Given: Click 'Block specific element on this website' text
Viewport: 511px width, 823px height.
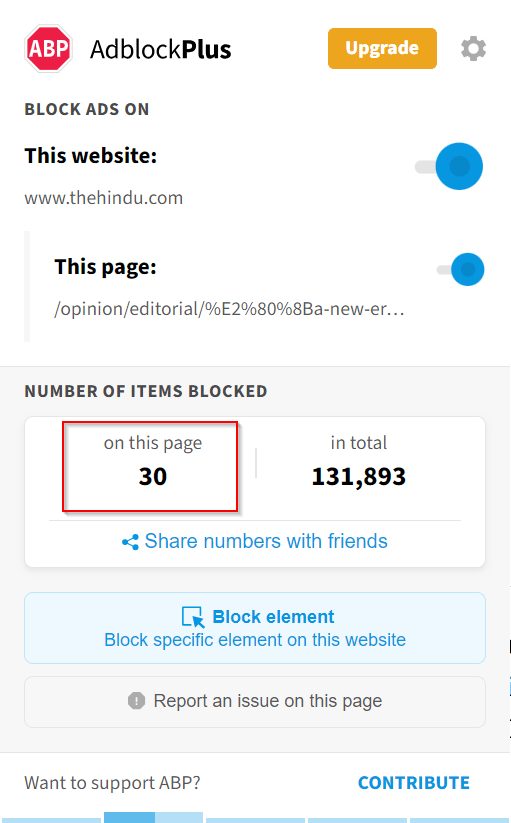Looking at the screenshot, I should click(x=255, y=640).
